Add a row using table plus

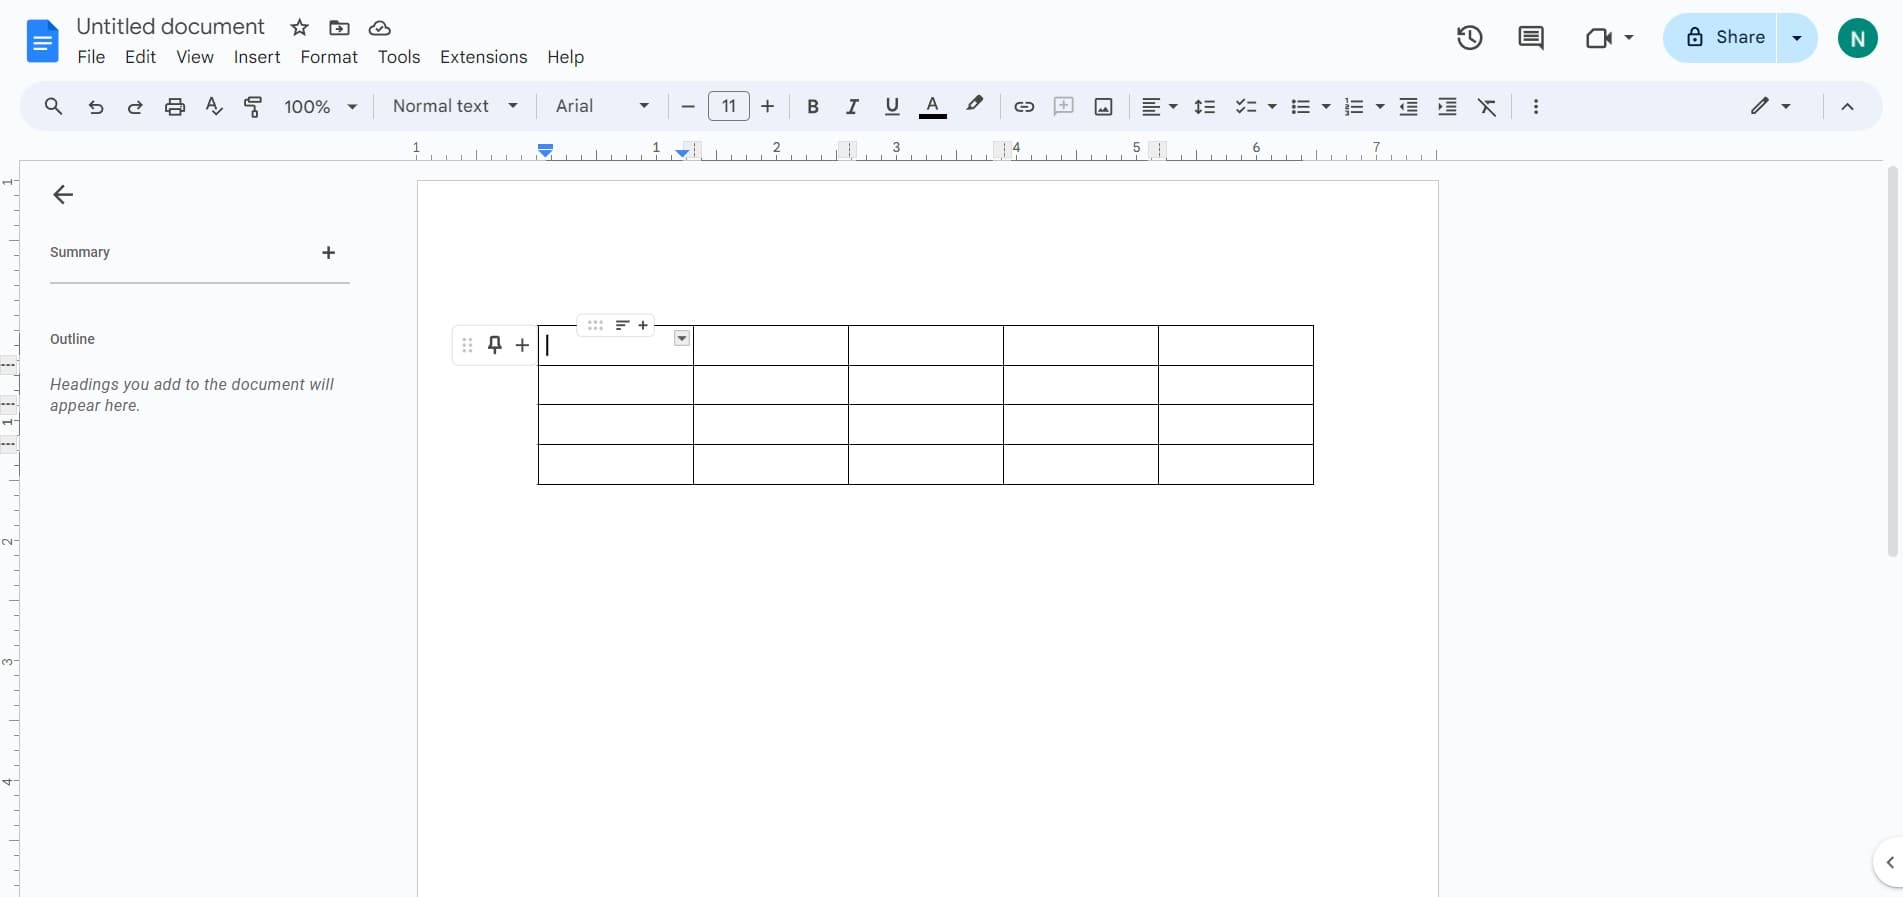522,345
